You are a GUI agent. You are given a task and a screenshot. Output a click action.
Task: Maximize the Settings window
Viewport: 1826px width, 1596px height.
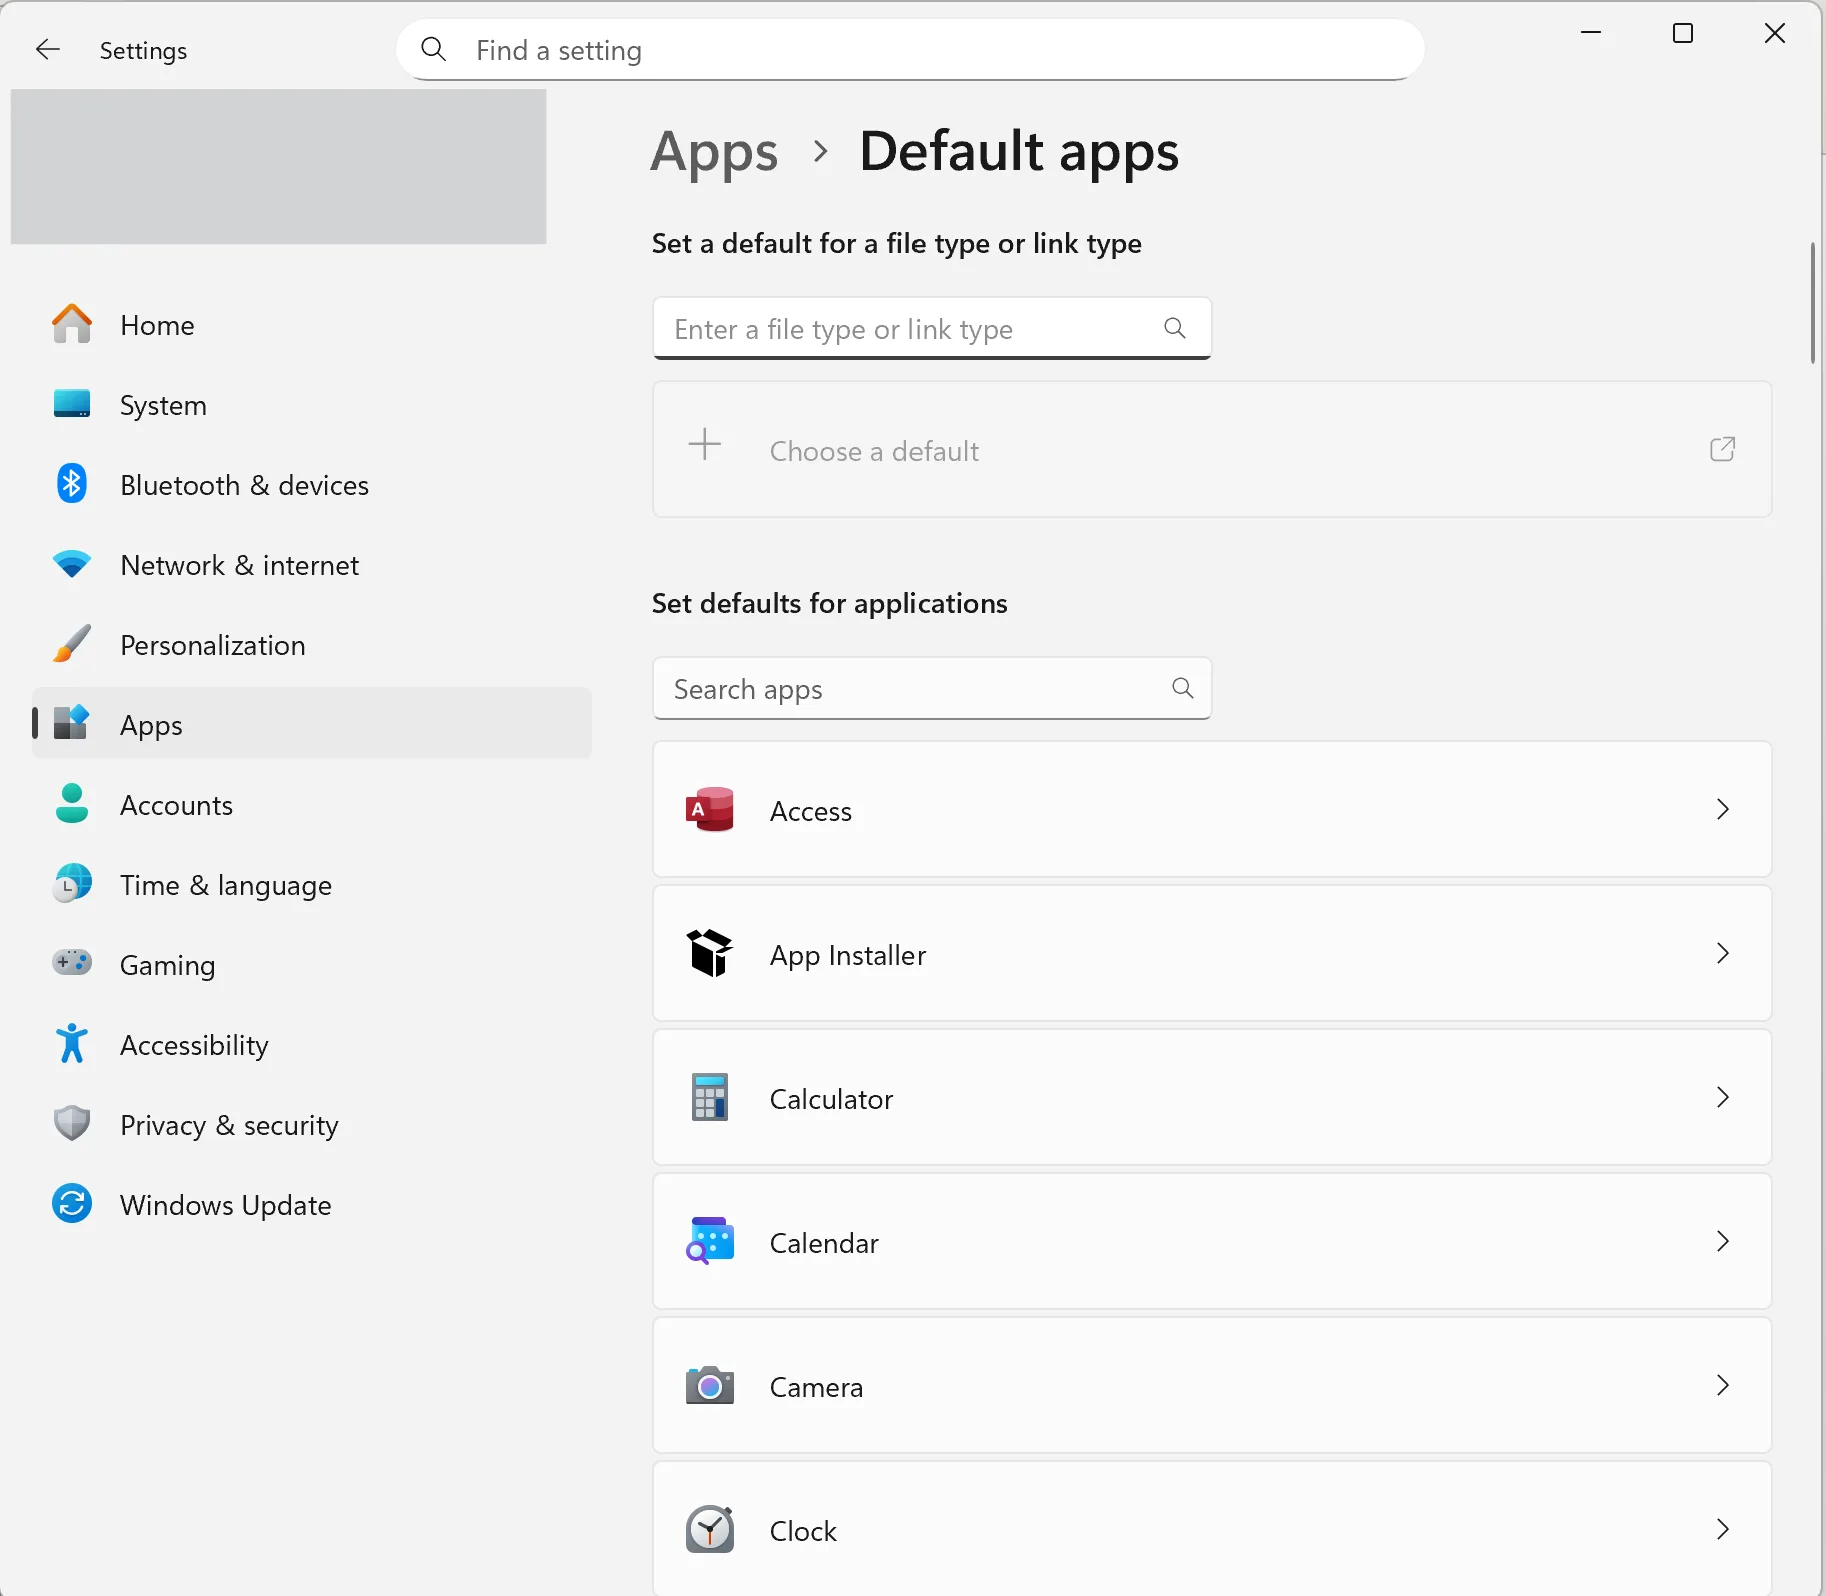pyautogui.click(x=1683, y=33)
